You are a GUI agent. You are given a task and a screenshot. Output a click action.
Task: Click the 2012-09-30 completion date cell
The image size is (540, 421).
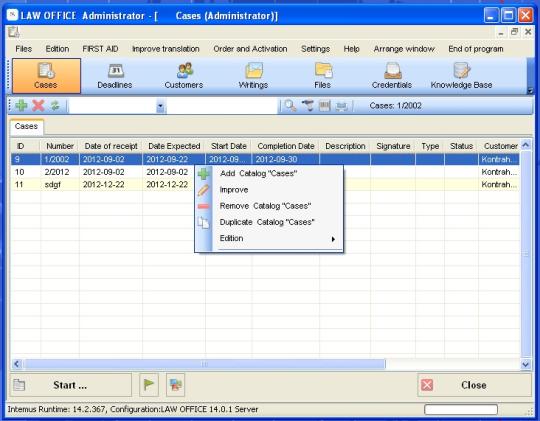click(x=286, y=159)
